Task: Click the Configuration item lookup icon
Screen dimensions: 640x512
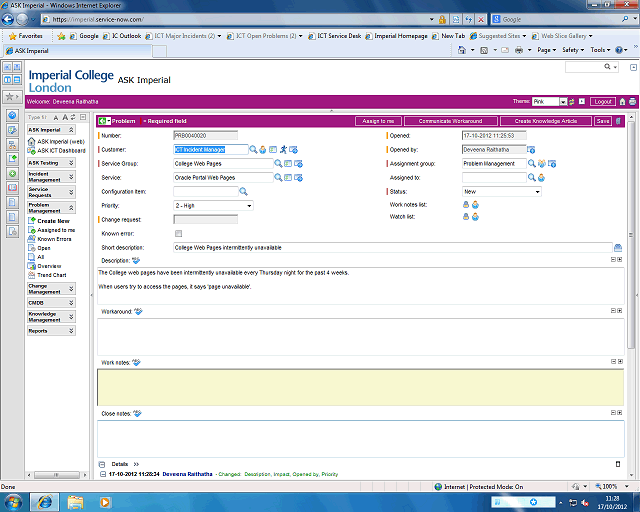Action: coord(243,191)
